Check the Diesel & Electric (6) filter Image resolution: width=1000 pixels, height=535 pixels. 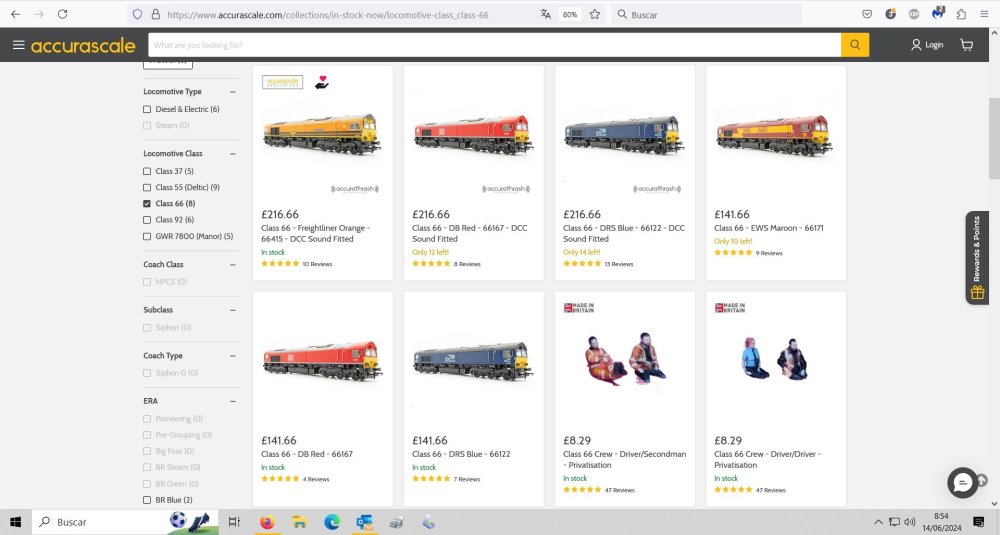point(147,109)
